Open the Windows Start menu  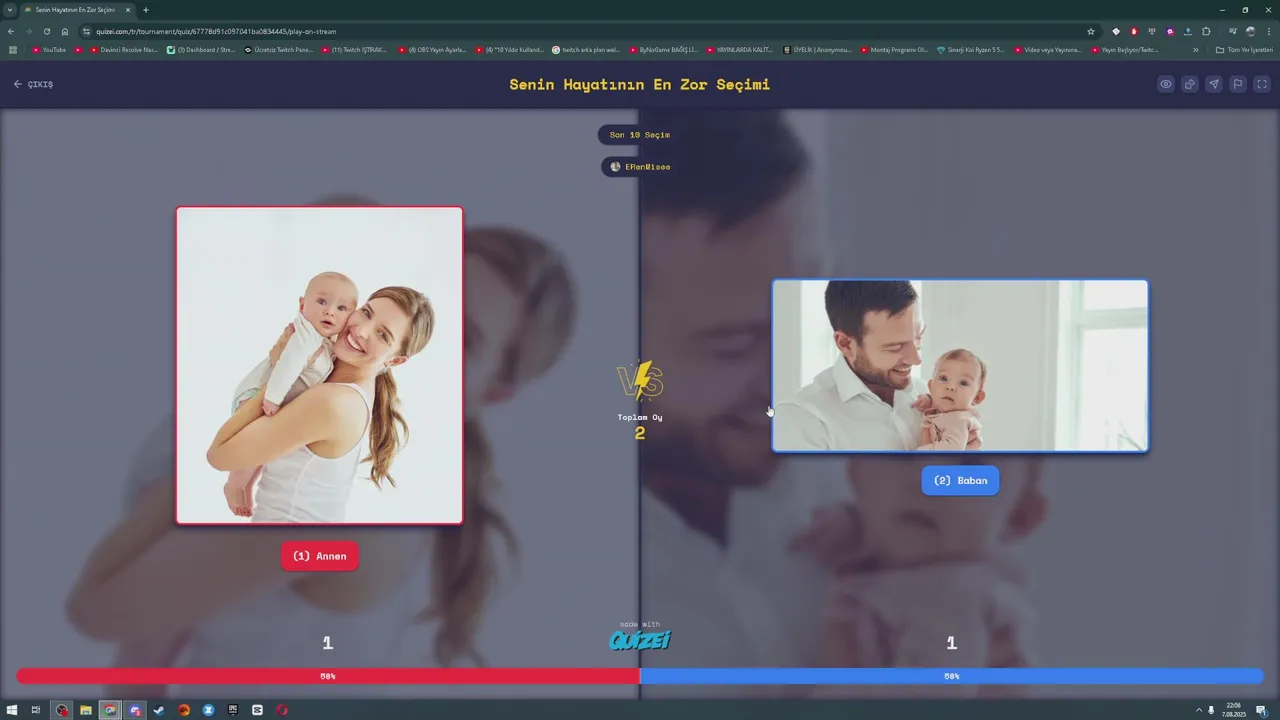pyautogui.click(x=12, y=710)
